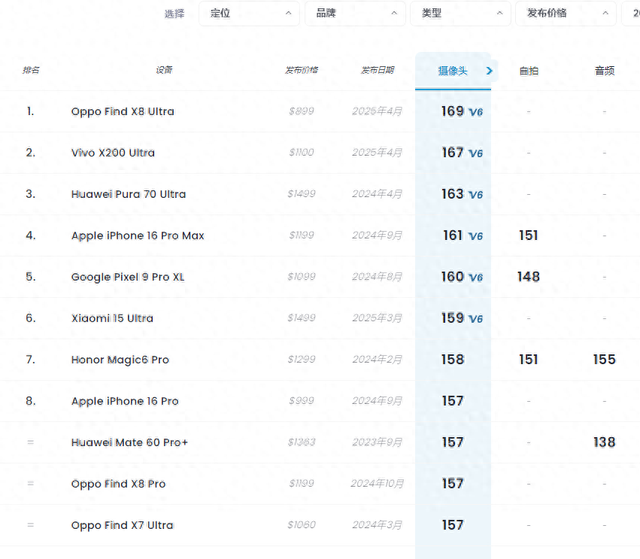This screenshot has height=559, width=640.
Task: Click camera score 157 for Oppo Find X7 Ultra
Action: click(453, 525)
